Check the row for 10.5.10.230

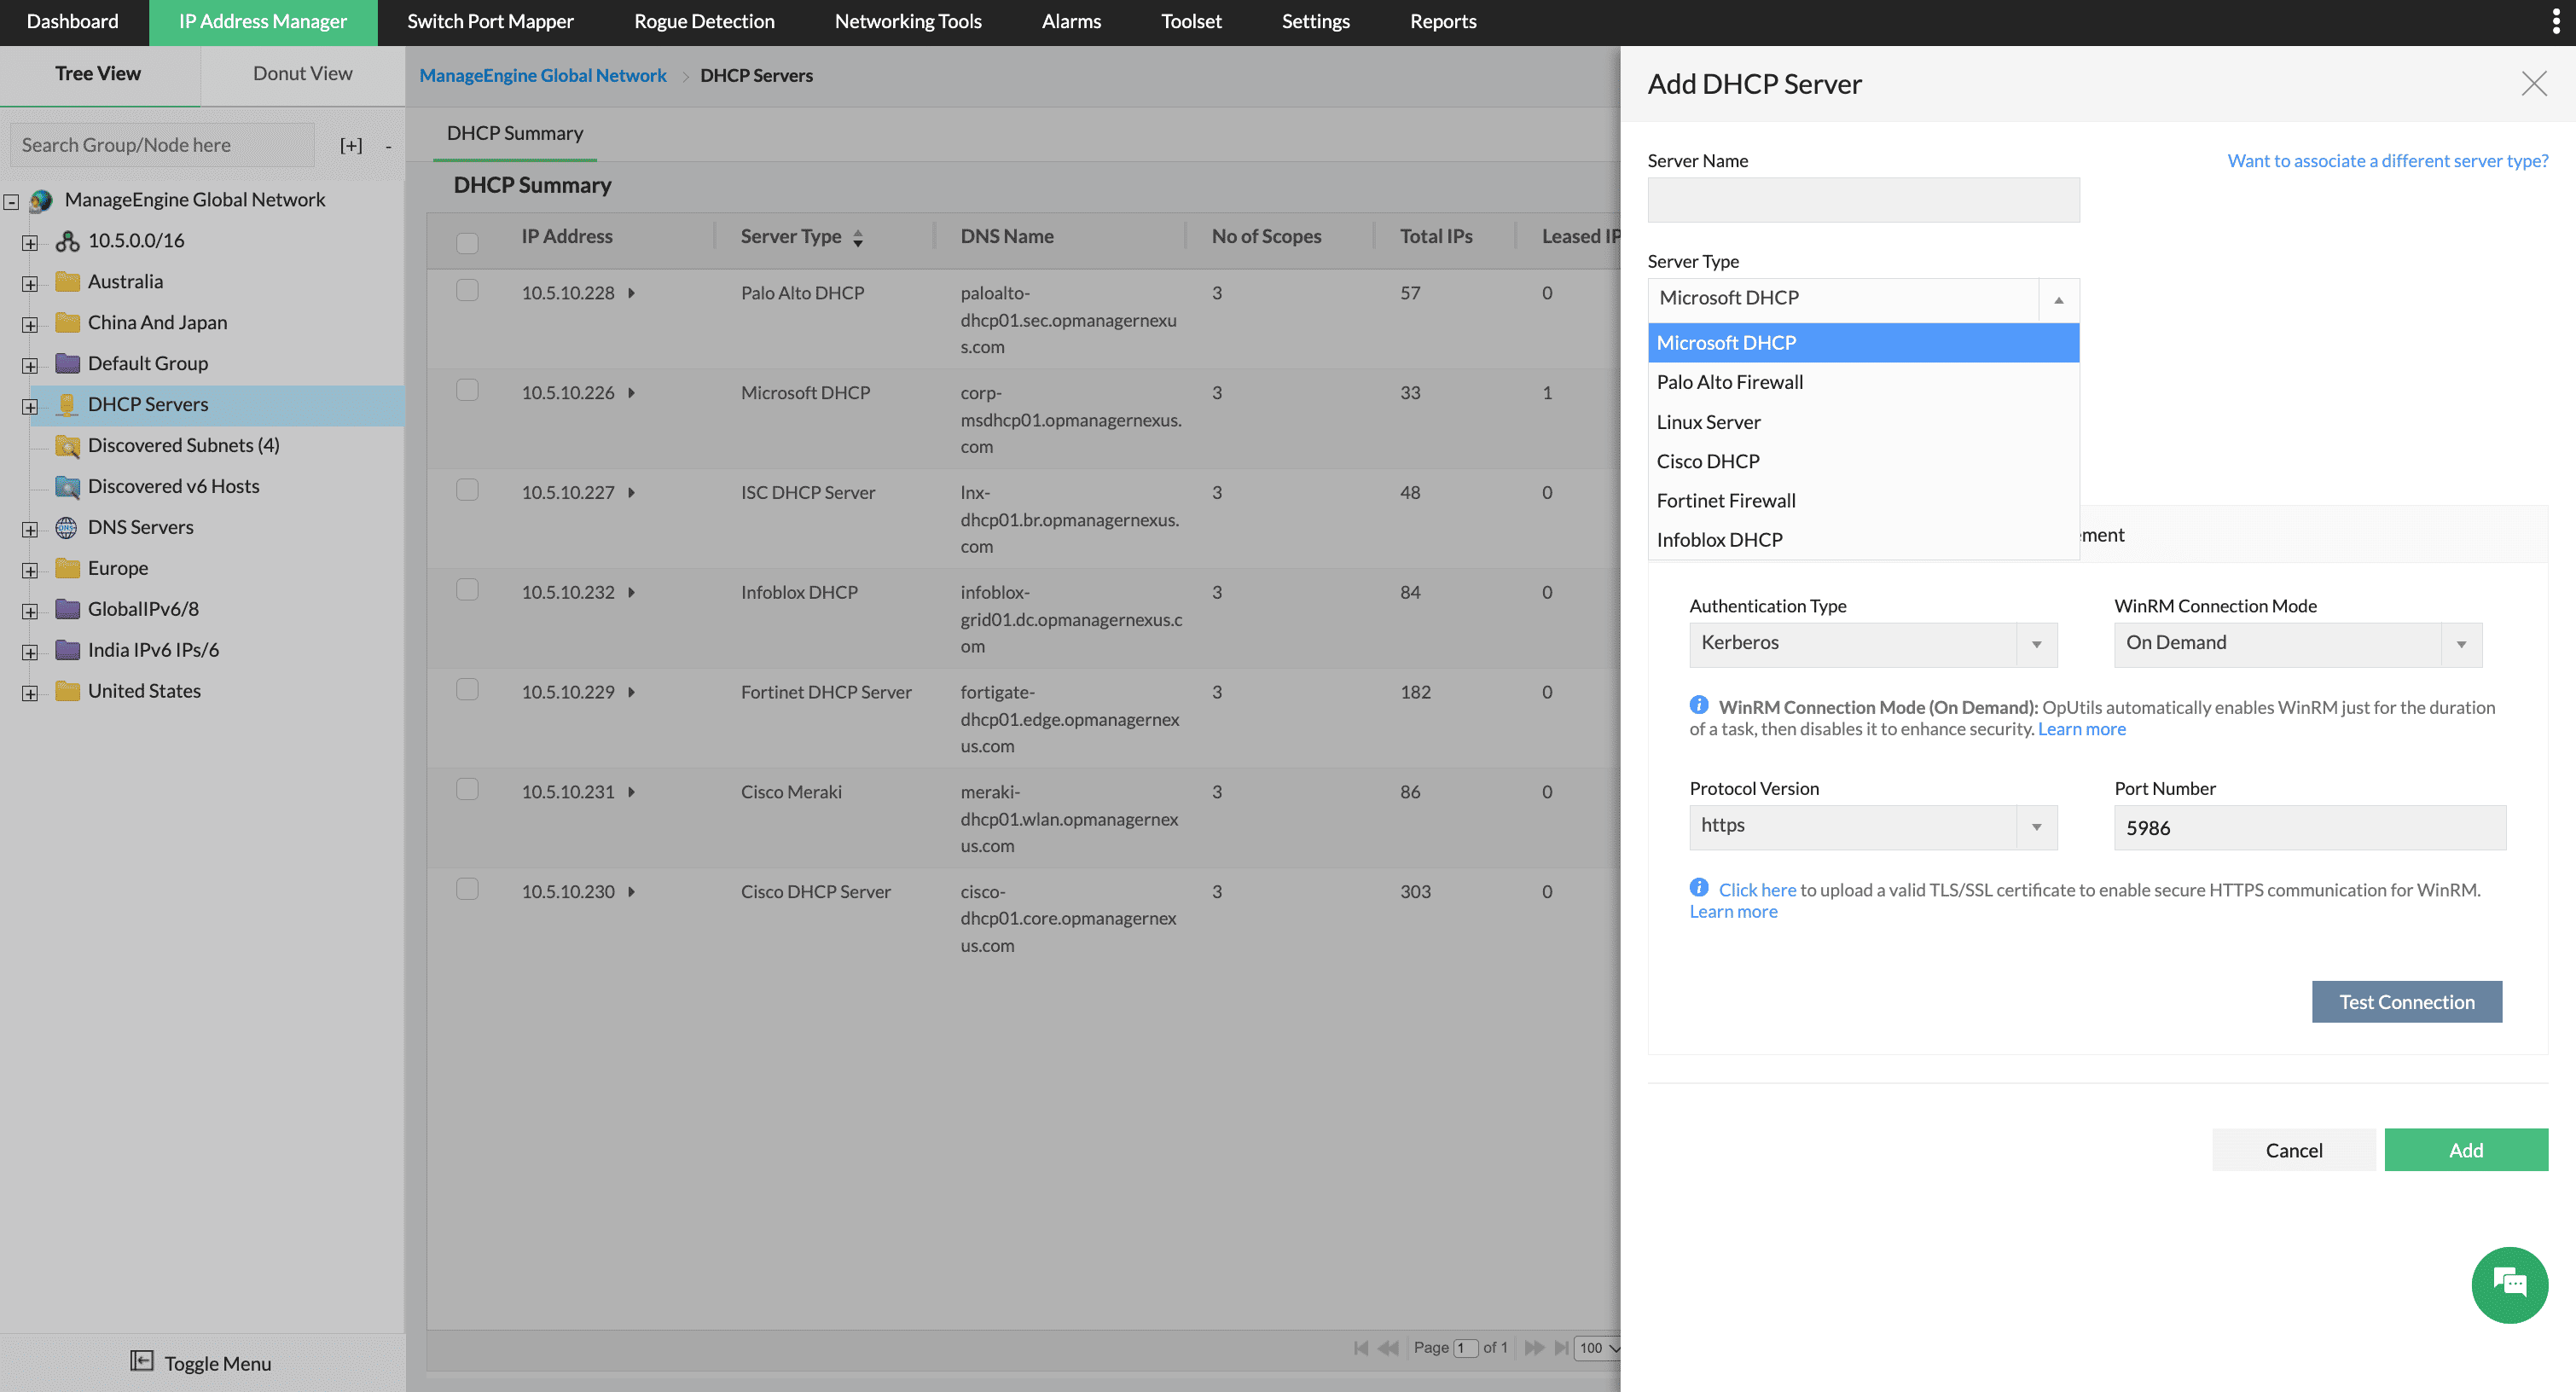467,889
